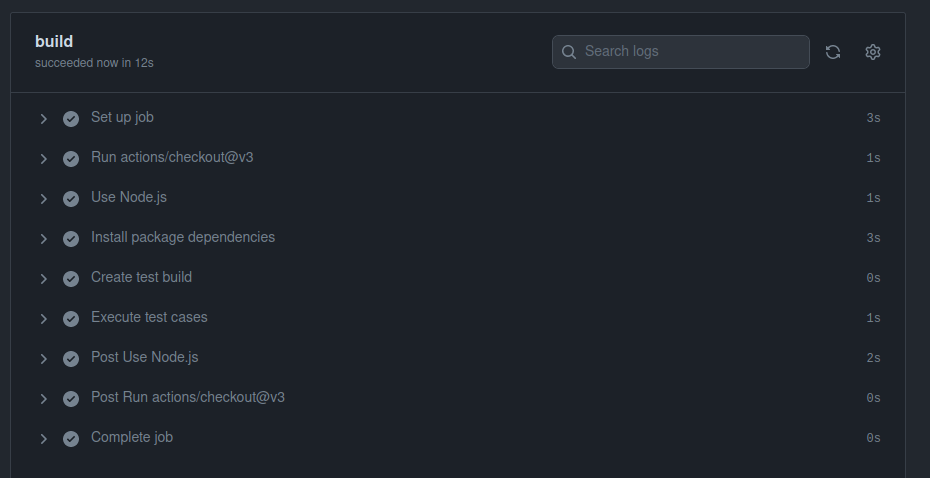
Task: Click the 3s duration of Set up job
Action: tap(872, 118)
